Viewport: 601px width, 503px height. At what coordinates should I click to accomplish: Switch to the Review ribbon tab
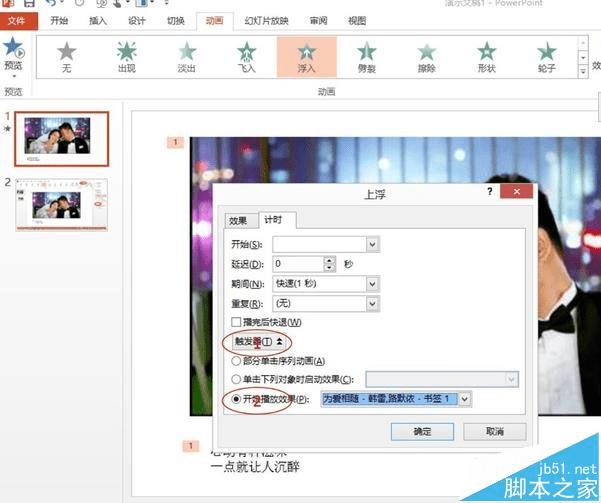pyautogui.click(x=319, y=21)
